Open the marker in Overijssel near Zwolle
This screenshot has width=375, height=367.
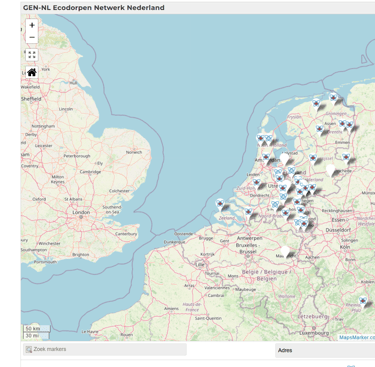click(x=313, y=159)
